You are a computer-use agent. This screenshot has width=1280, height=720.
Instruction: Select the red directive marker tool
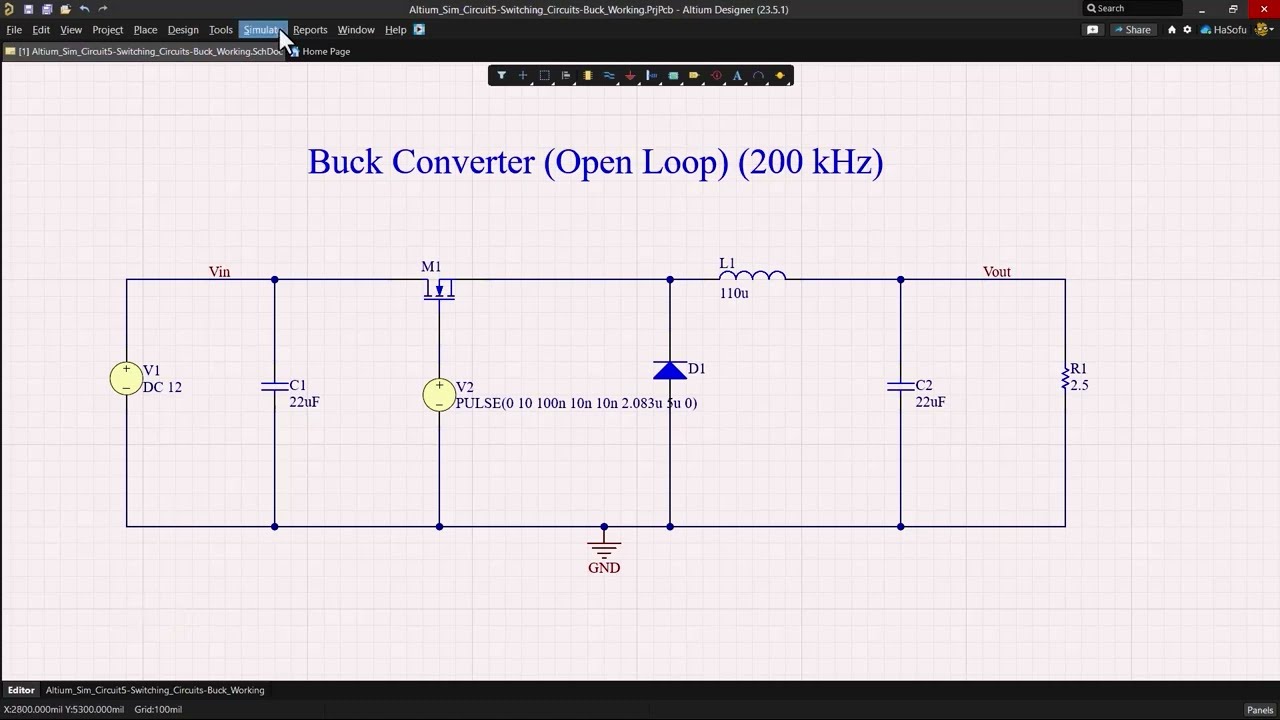716,75
